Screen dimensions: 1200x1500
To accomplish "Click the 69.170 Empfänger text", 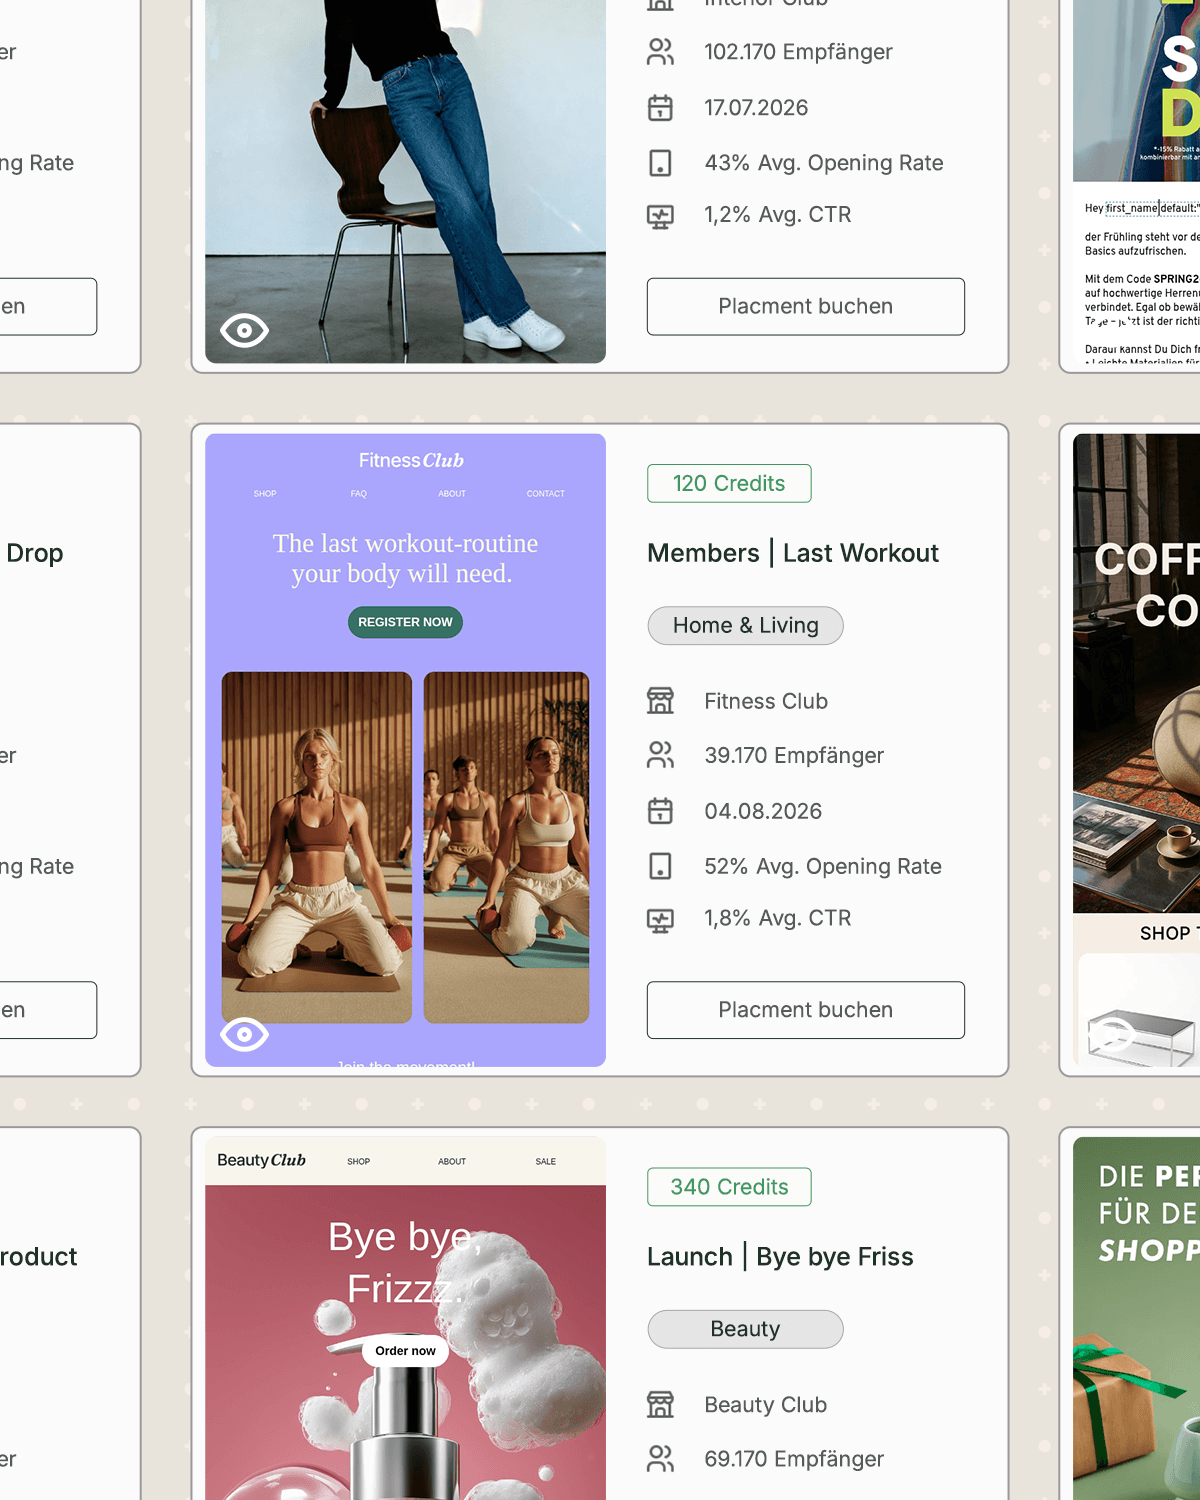I will pyautogui.click(x=794, y=1459).
